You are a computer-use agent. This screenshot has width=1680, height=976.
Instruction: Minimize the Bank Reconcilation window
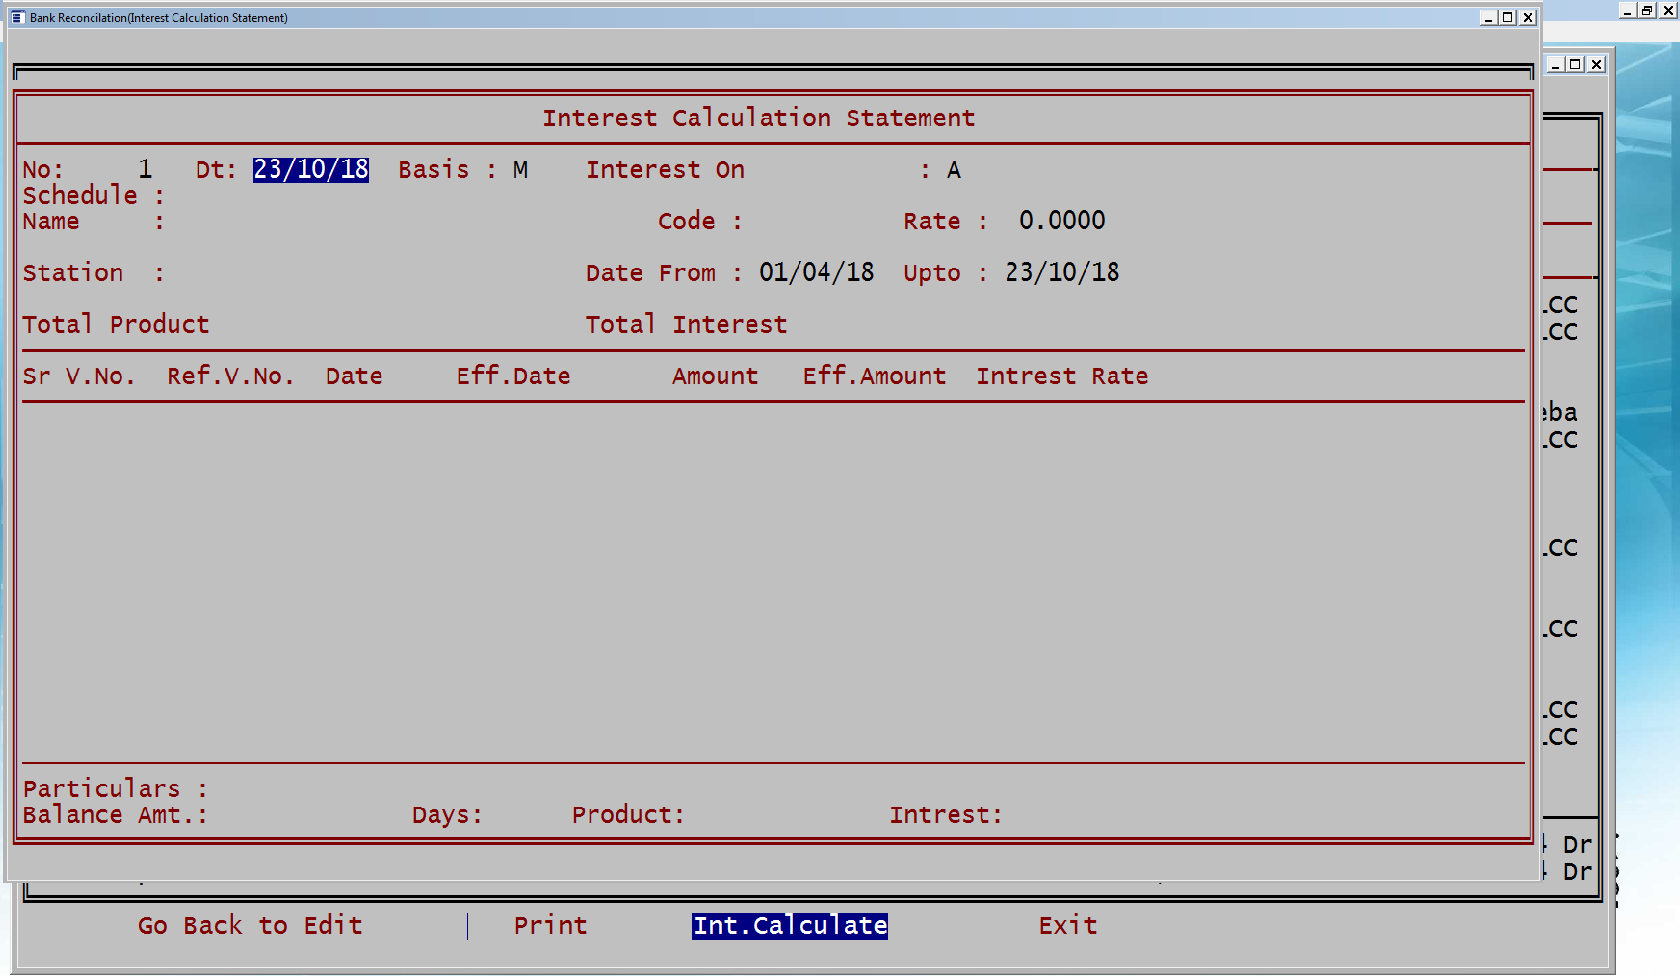(1488, 18)
